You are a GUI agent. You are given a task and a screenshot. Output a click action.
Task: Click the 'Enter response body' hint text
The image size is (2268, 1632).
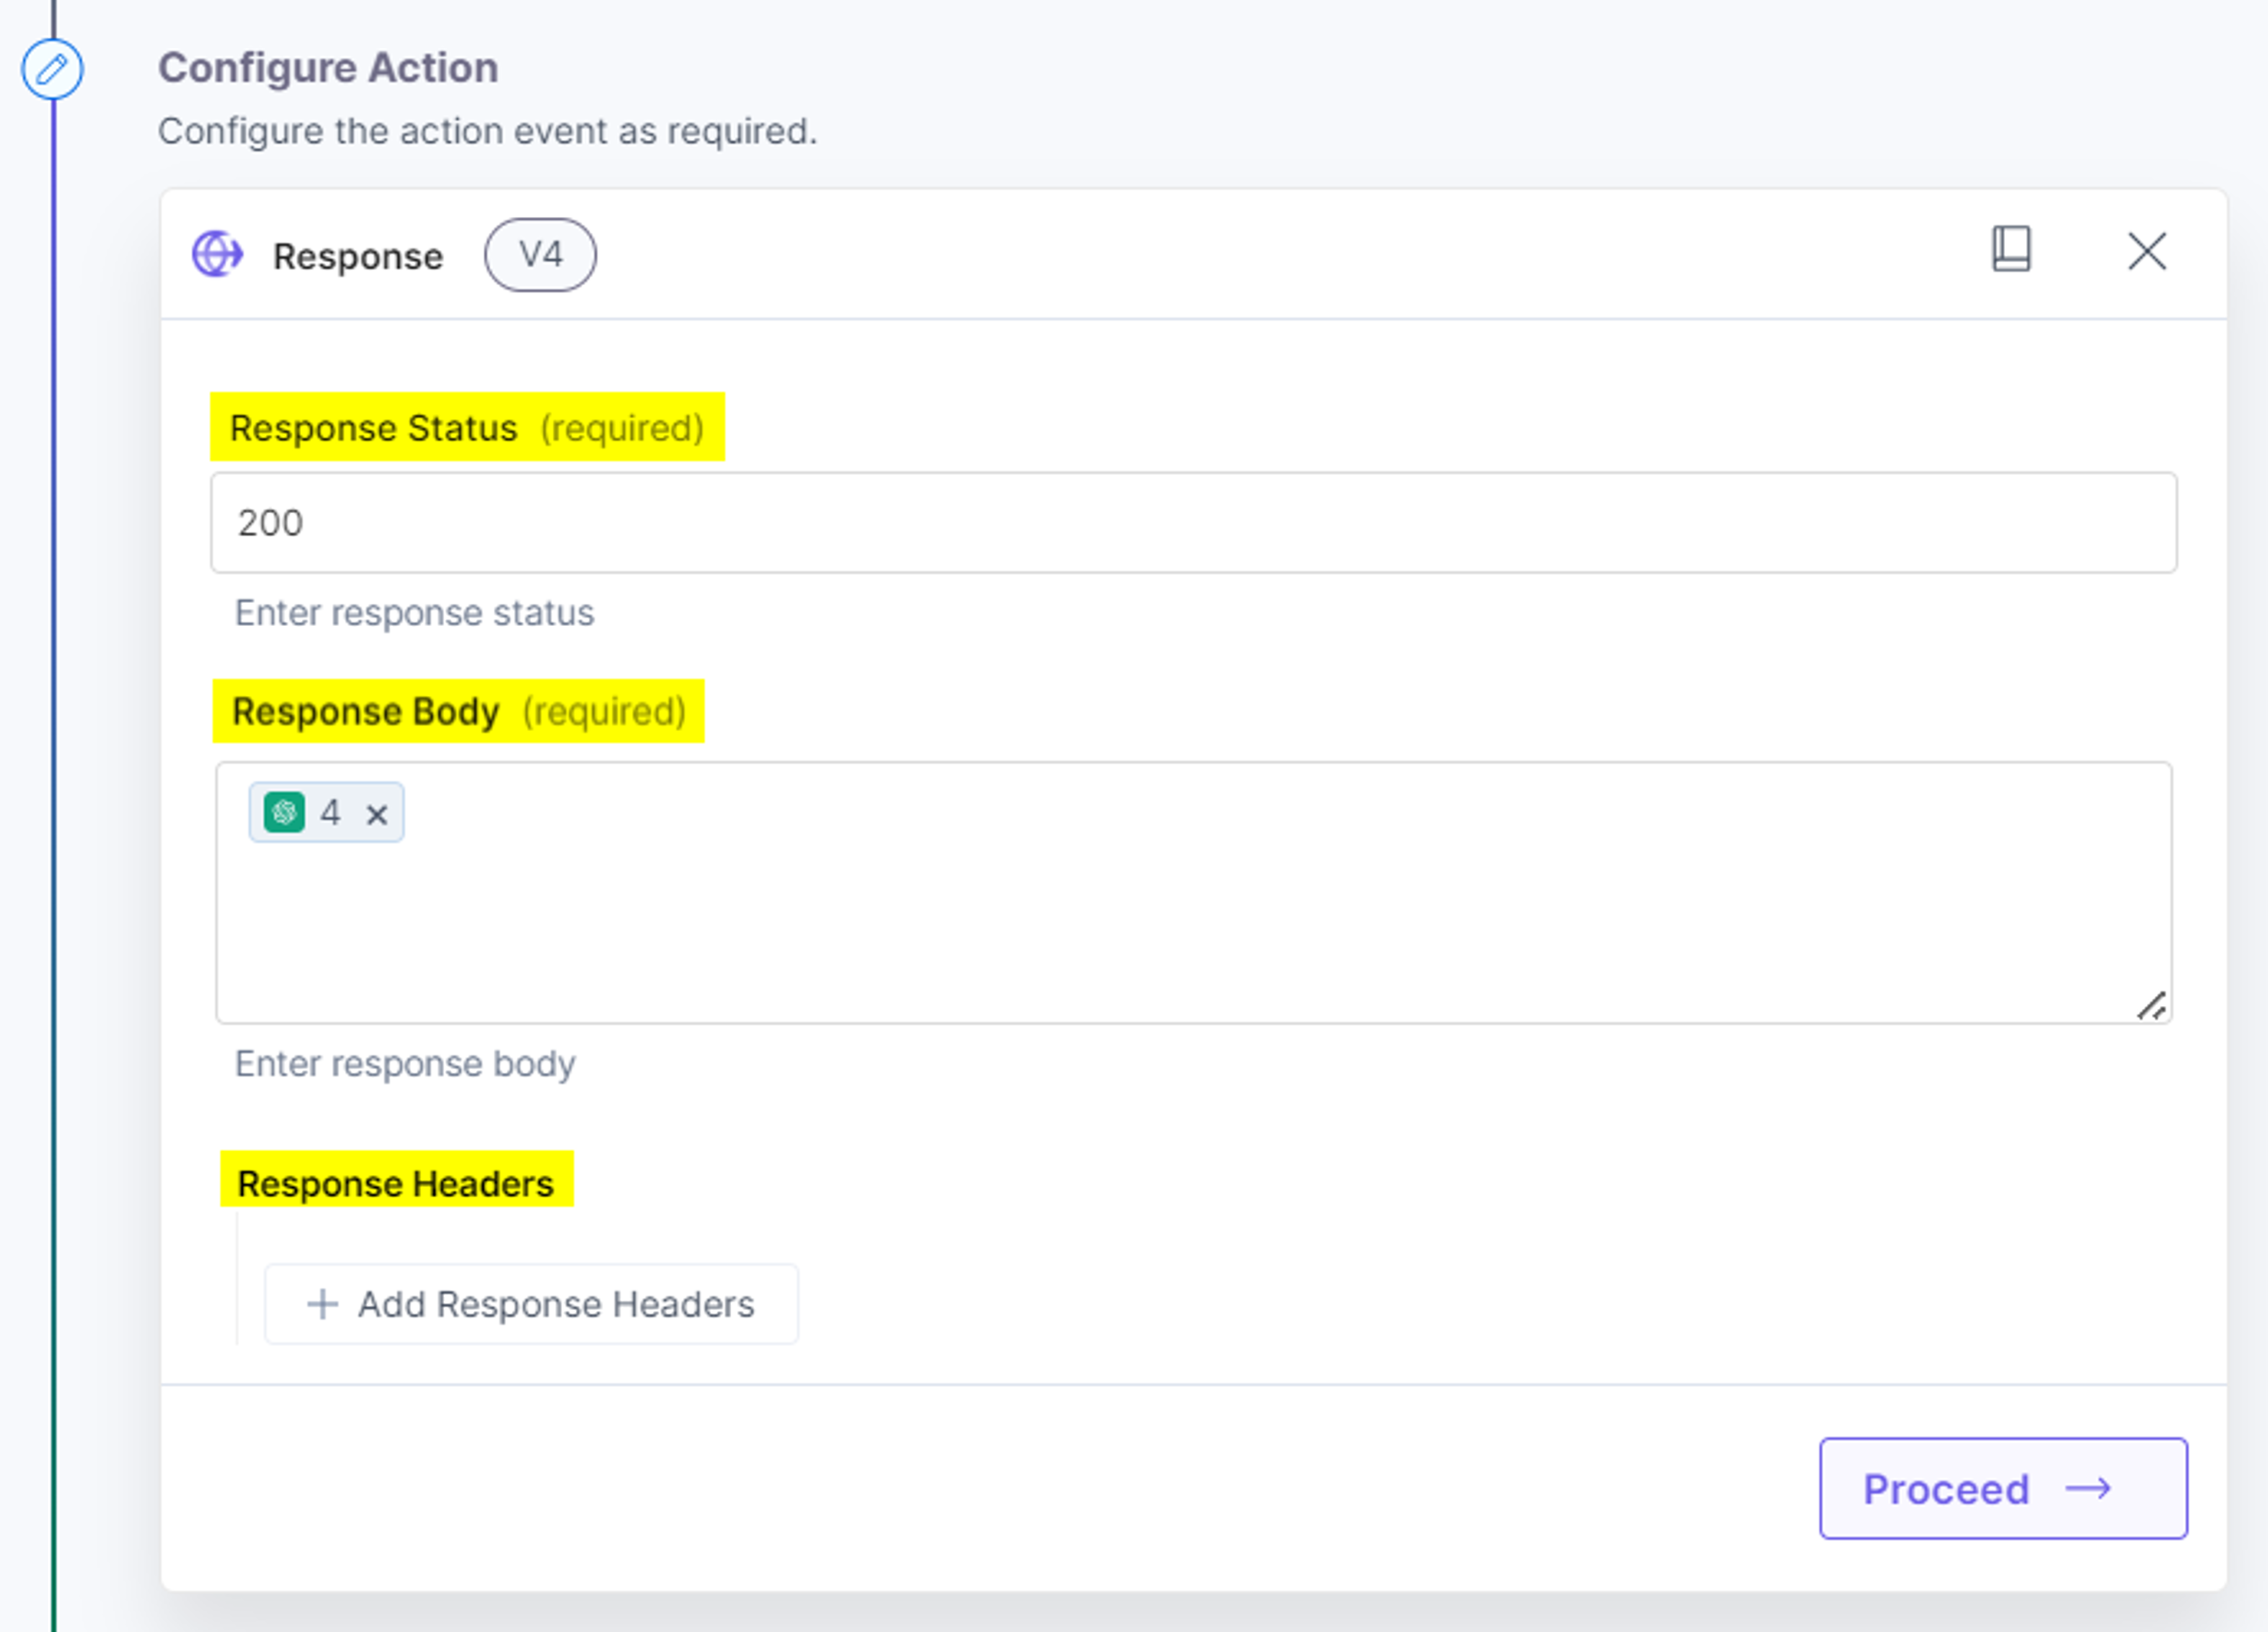(x=405, y=1063)
